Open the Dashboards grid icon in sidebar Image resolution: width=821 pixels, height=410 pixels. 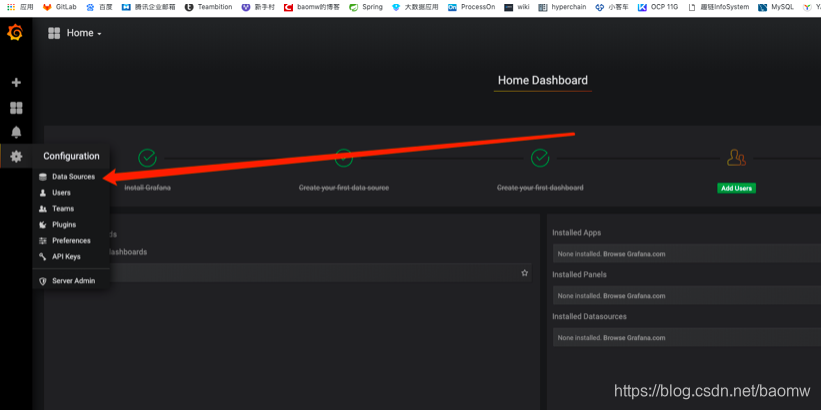[16, 108]
